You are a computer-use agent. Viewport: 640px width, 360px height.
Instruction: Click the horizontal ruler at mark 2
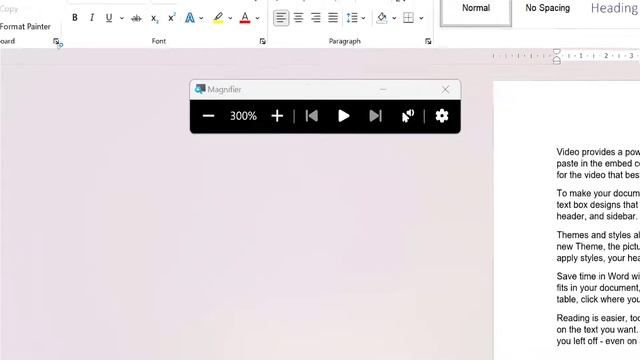tap(606, 56)
